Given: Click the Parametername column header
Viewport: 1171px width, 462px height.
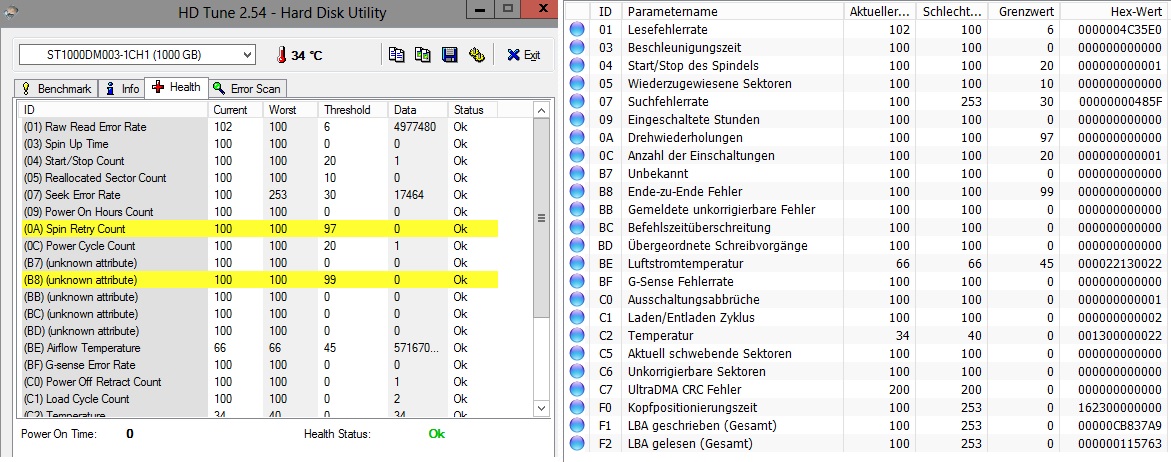Looking at the screenshot, I should [733, 12].
